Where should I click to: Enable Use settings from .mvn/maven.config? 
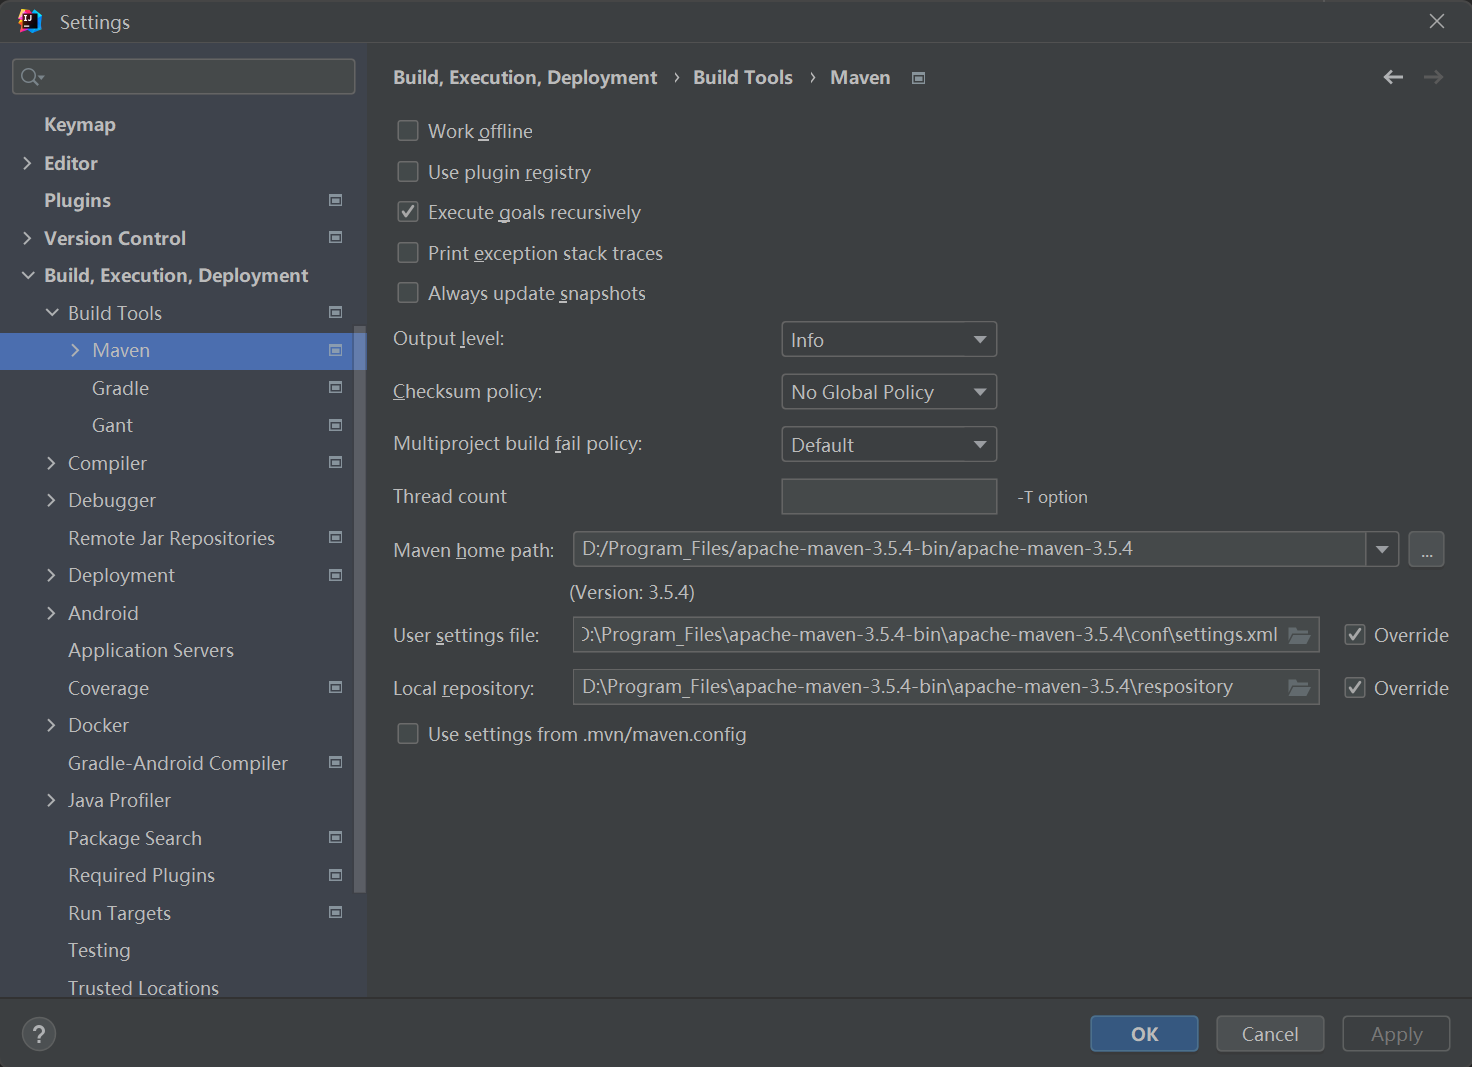(x=408, y=734)
